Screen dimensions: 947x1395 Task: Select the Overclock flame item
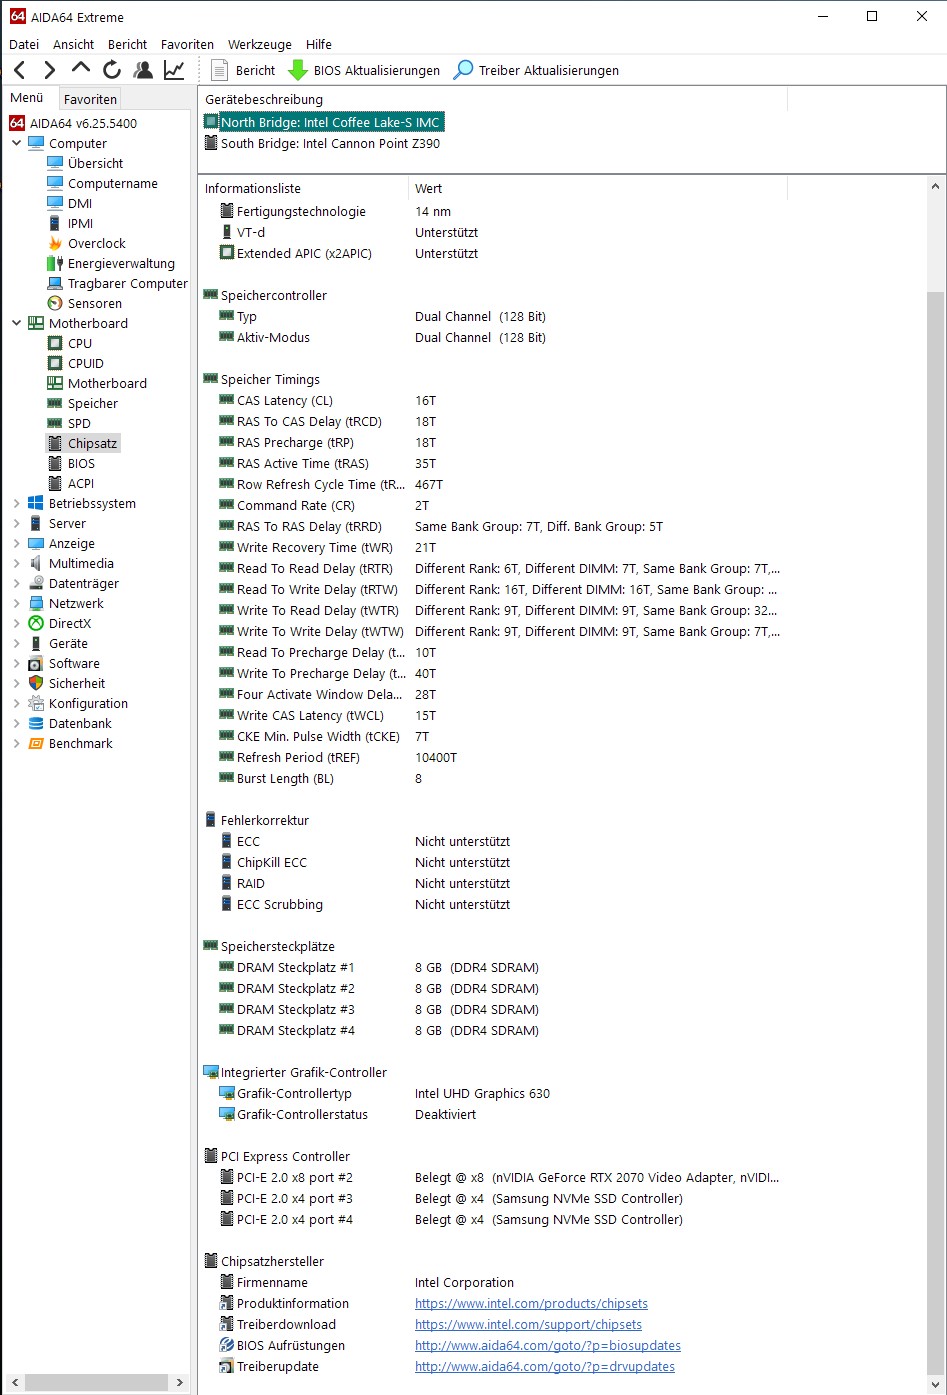[x=96, y=243]
